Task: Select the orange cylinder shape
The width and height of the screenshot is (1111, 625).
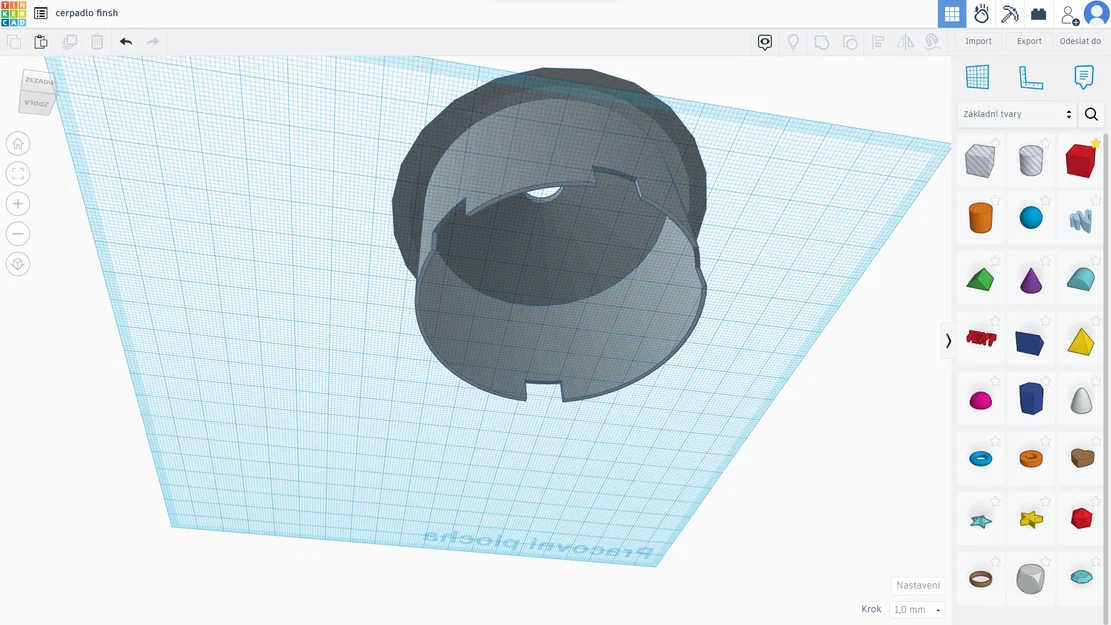Action: pos(981,218)
